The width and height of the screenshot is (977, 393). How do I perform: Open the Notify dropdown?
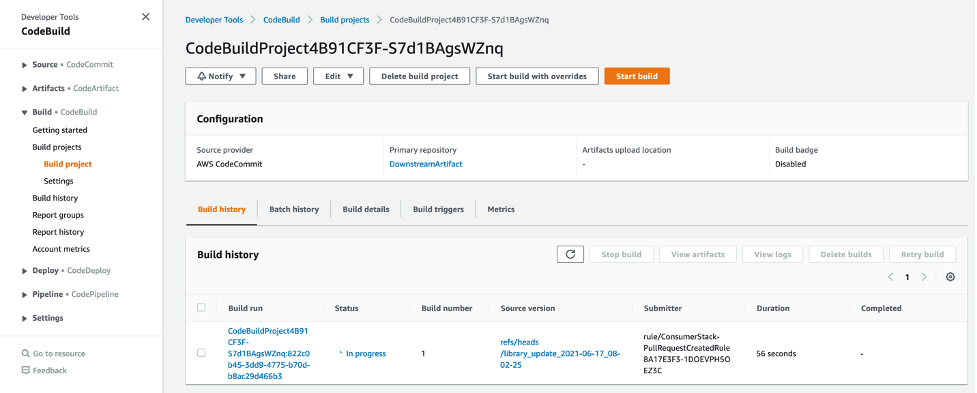pos(221,76)
